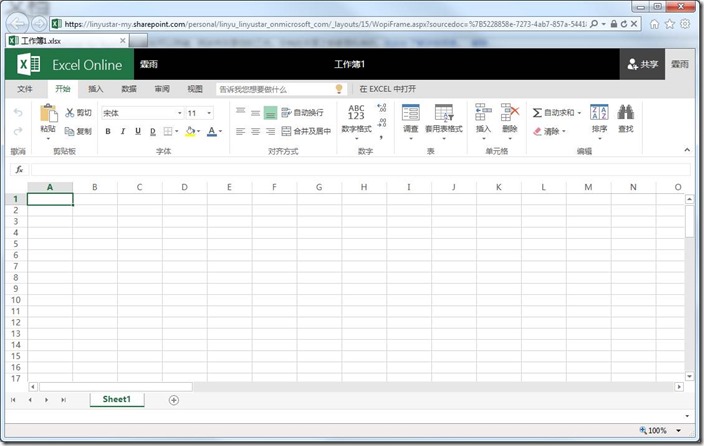Click the Undo arrow icon
The image size is (704, 446).
18,112
